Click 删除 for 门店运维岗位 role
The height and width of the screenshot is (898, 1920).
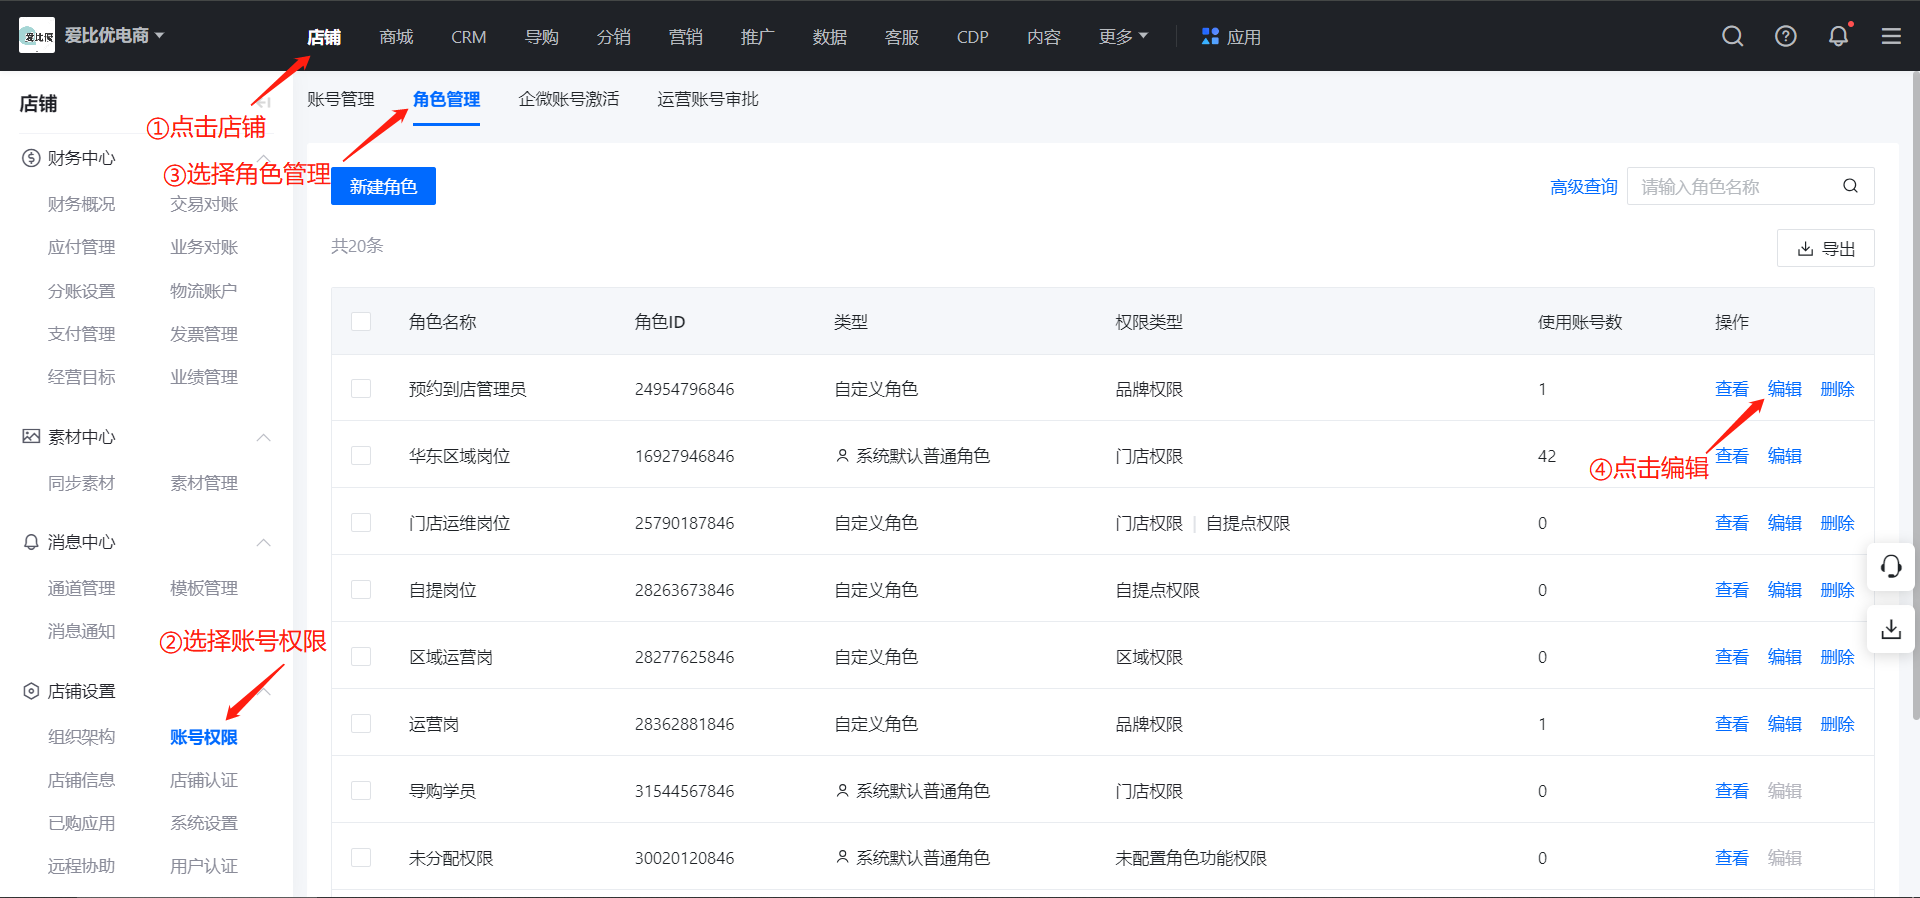(1837, 523)
